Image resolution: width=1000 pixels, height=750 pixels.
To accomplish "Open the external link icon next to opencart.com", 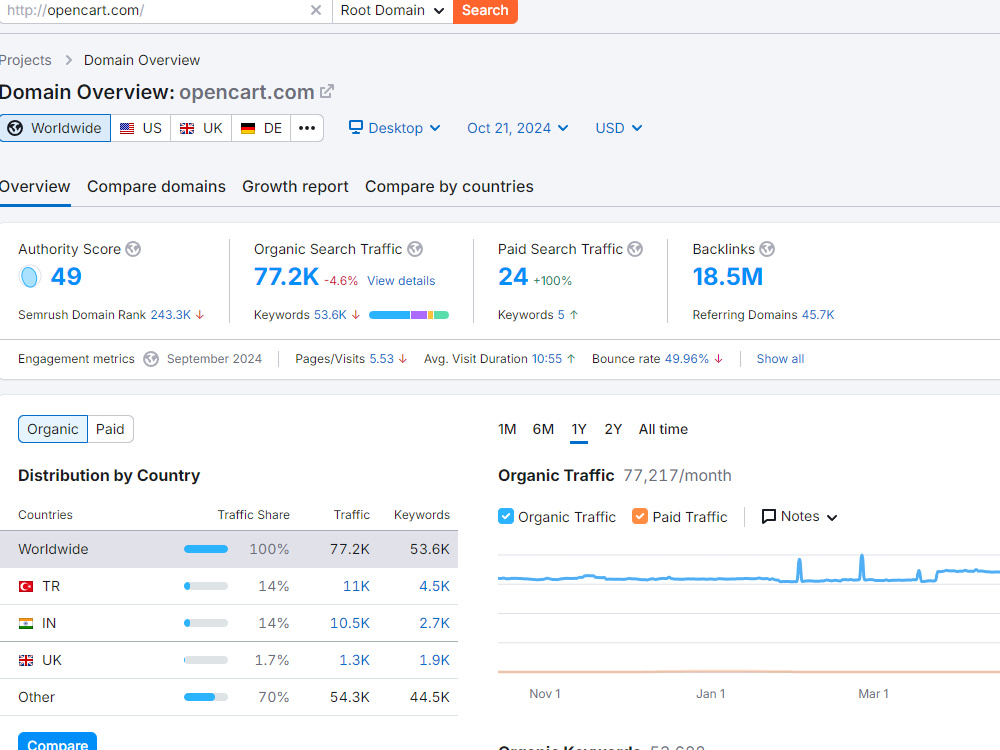I will (x=327, y=92).
